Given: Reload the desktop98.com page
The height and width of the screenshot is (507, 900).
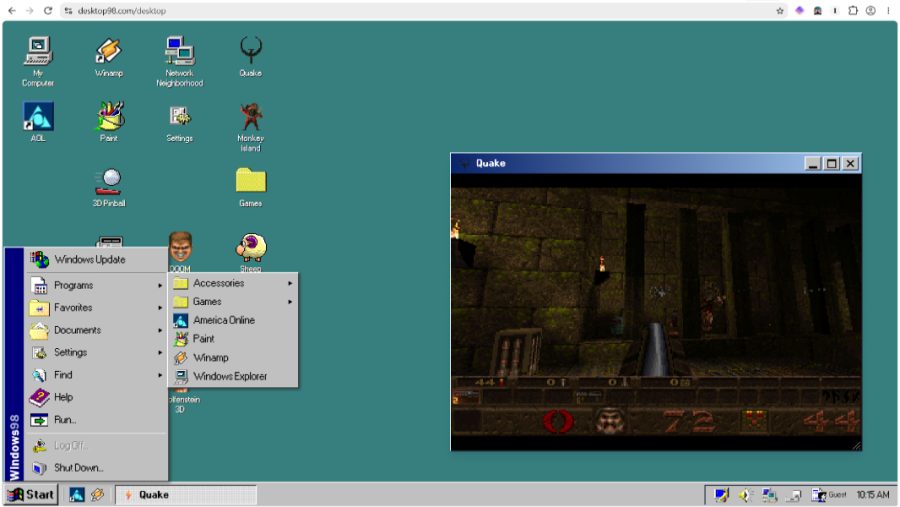Looking at the screenshot, I should click(48, 10).
